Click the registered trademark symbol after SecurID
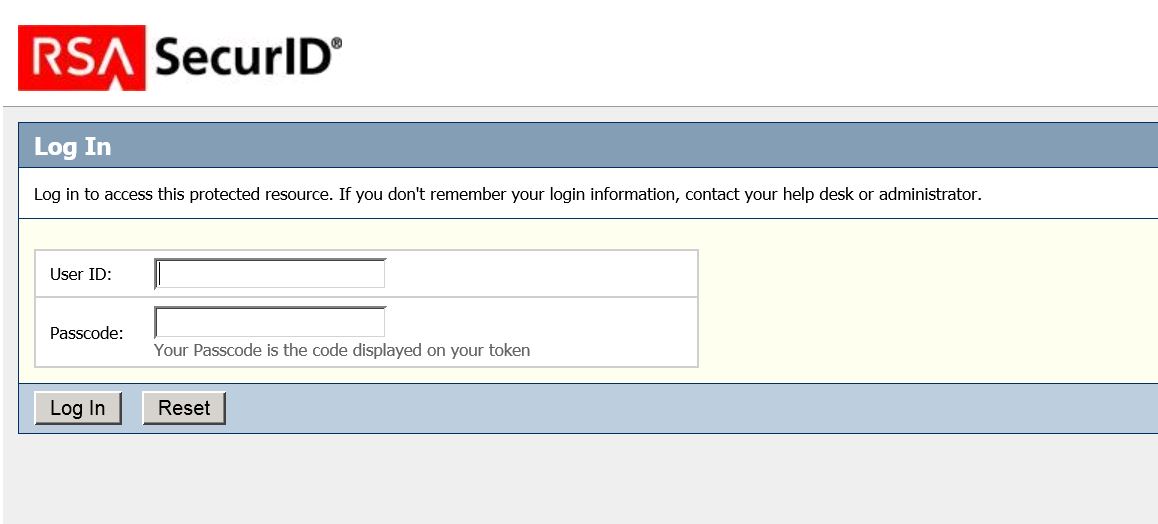Screen dimensions: 1158x524 pyautogui.click(x=337, y=43)
